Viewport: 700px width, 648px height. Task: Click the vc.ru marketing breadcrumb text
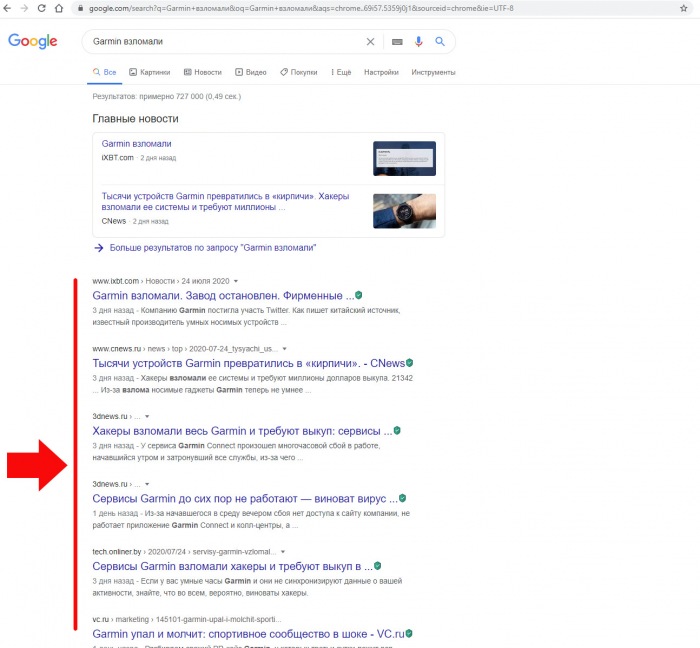187,619
